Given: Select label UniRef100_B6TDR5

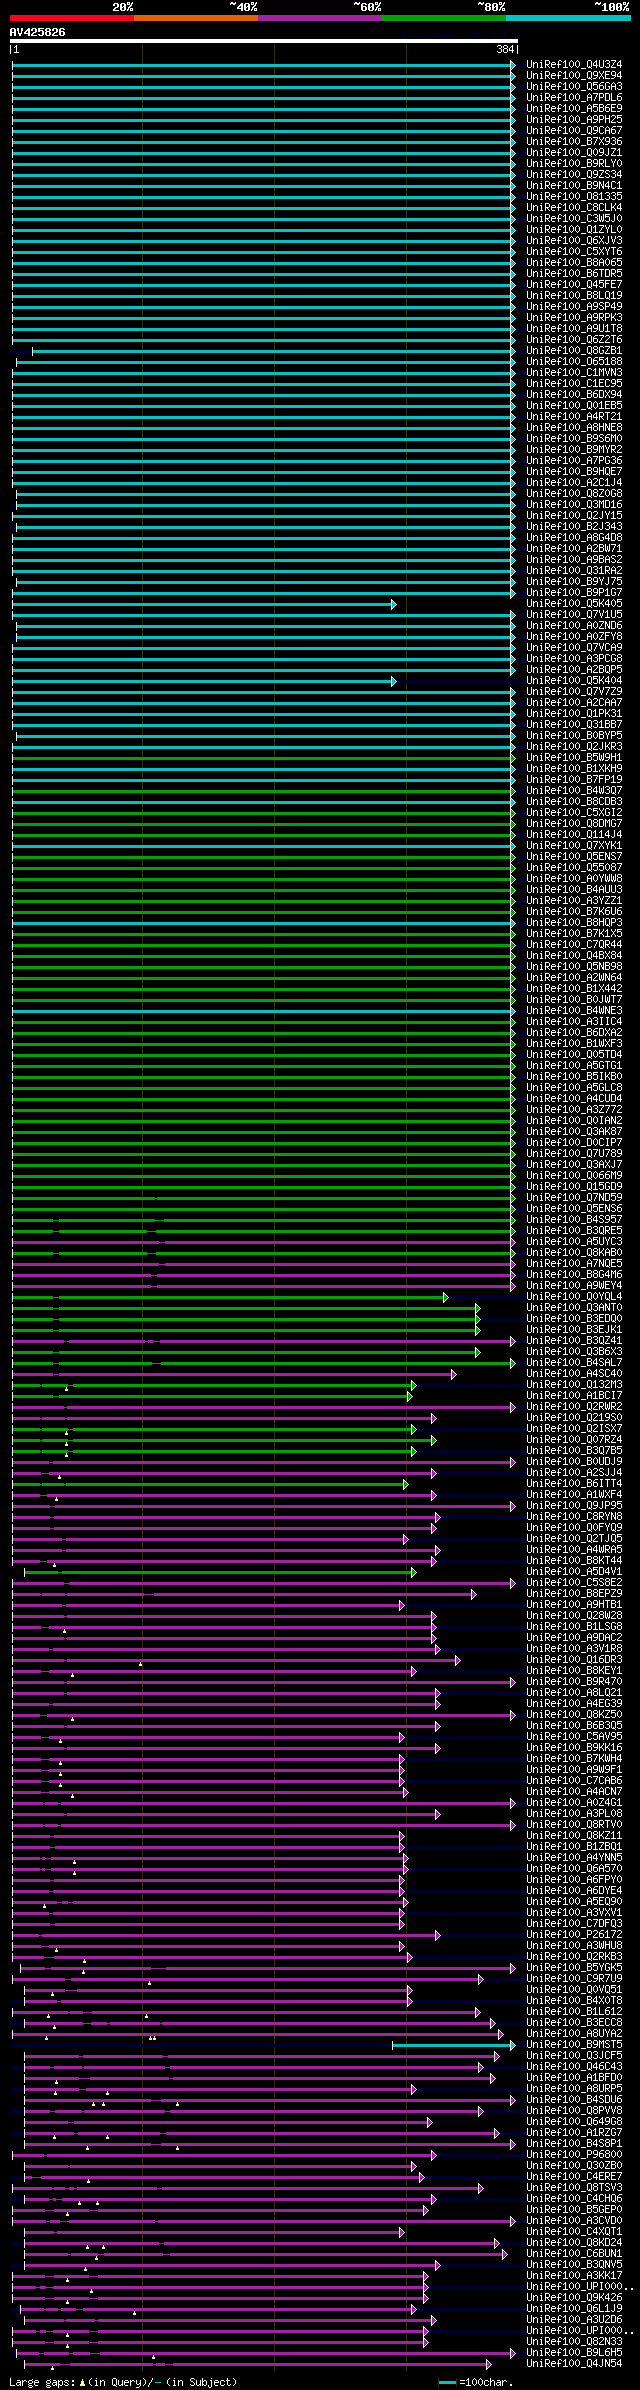Looking at the screenshot, I should [x=574, y=273].
